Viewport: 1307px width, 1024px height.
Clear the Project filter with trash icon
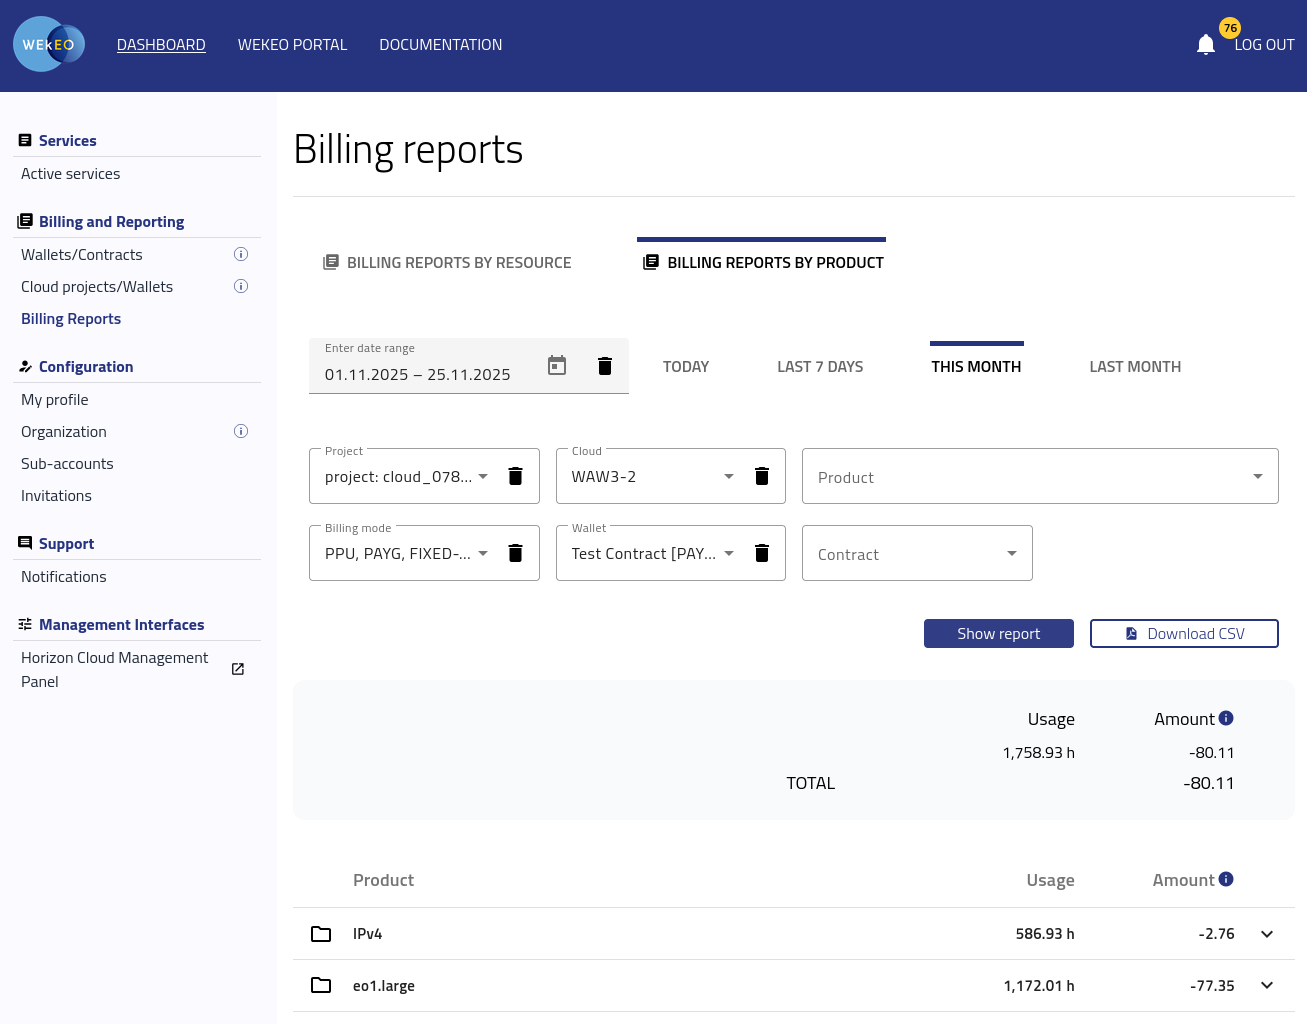[x=515, y=476]
